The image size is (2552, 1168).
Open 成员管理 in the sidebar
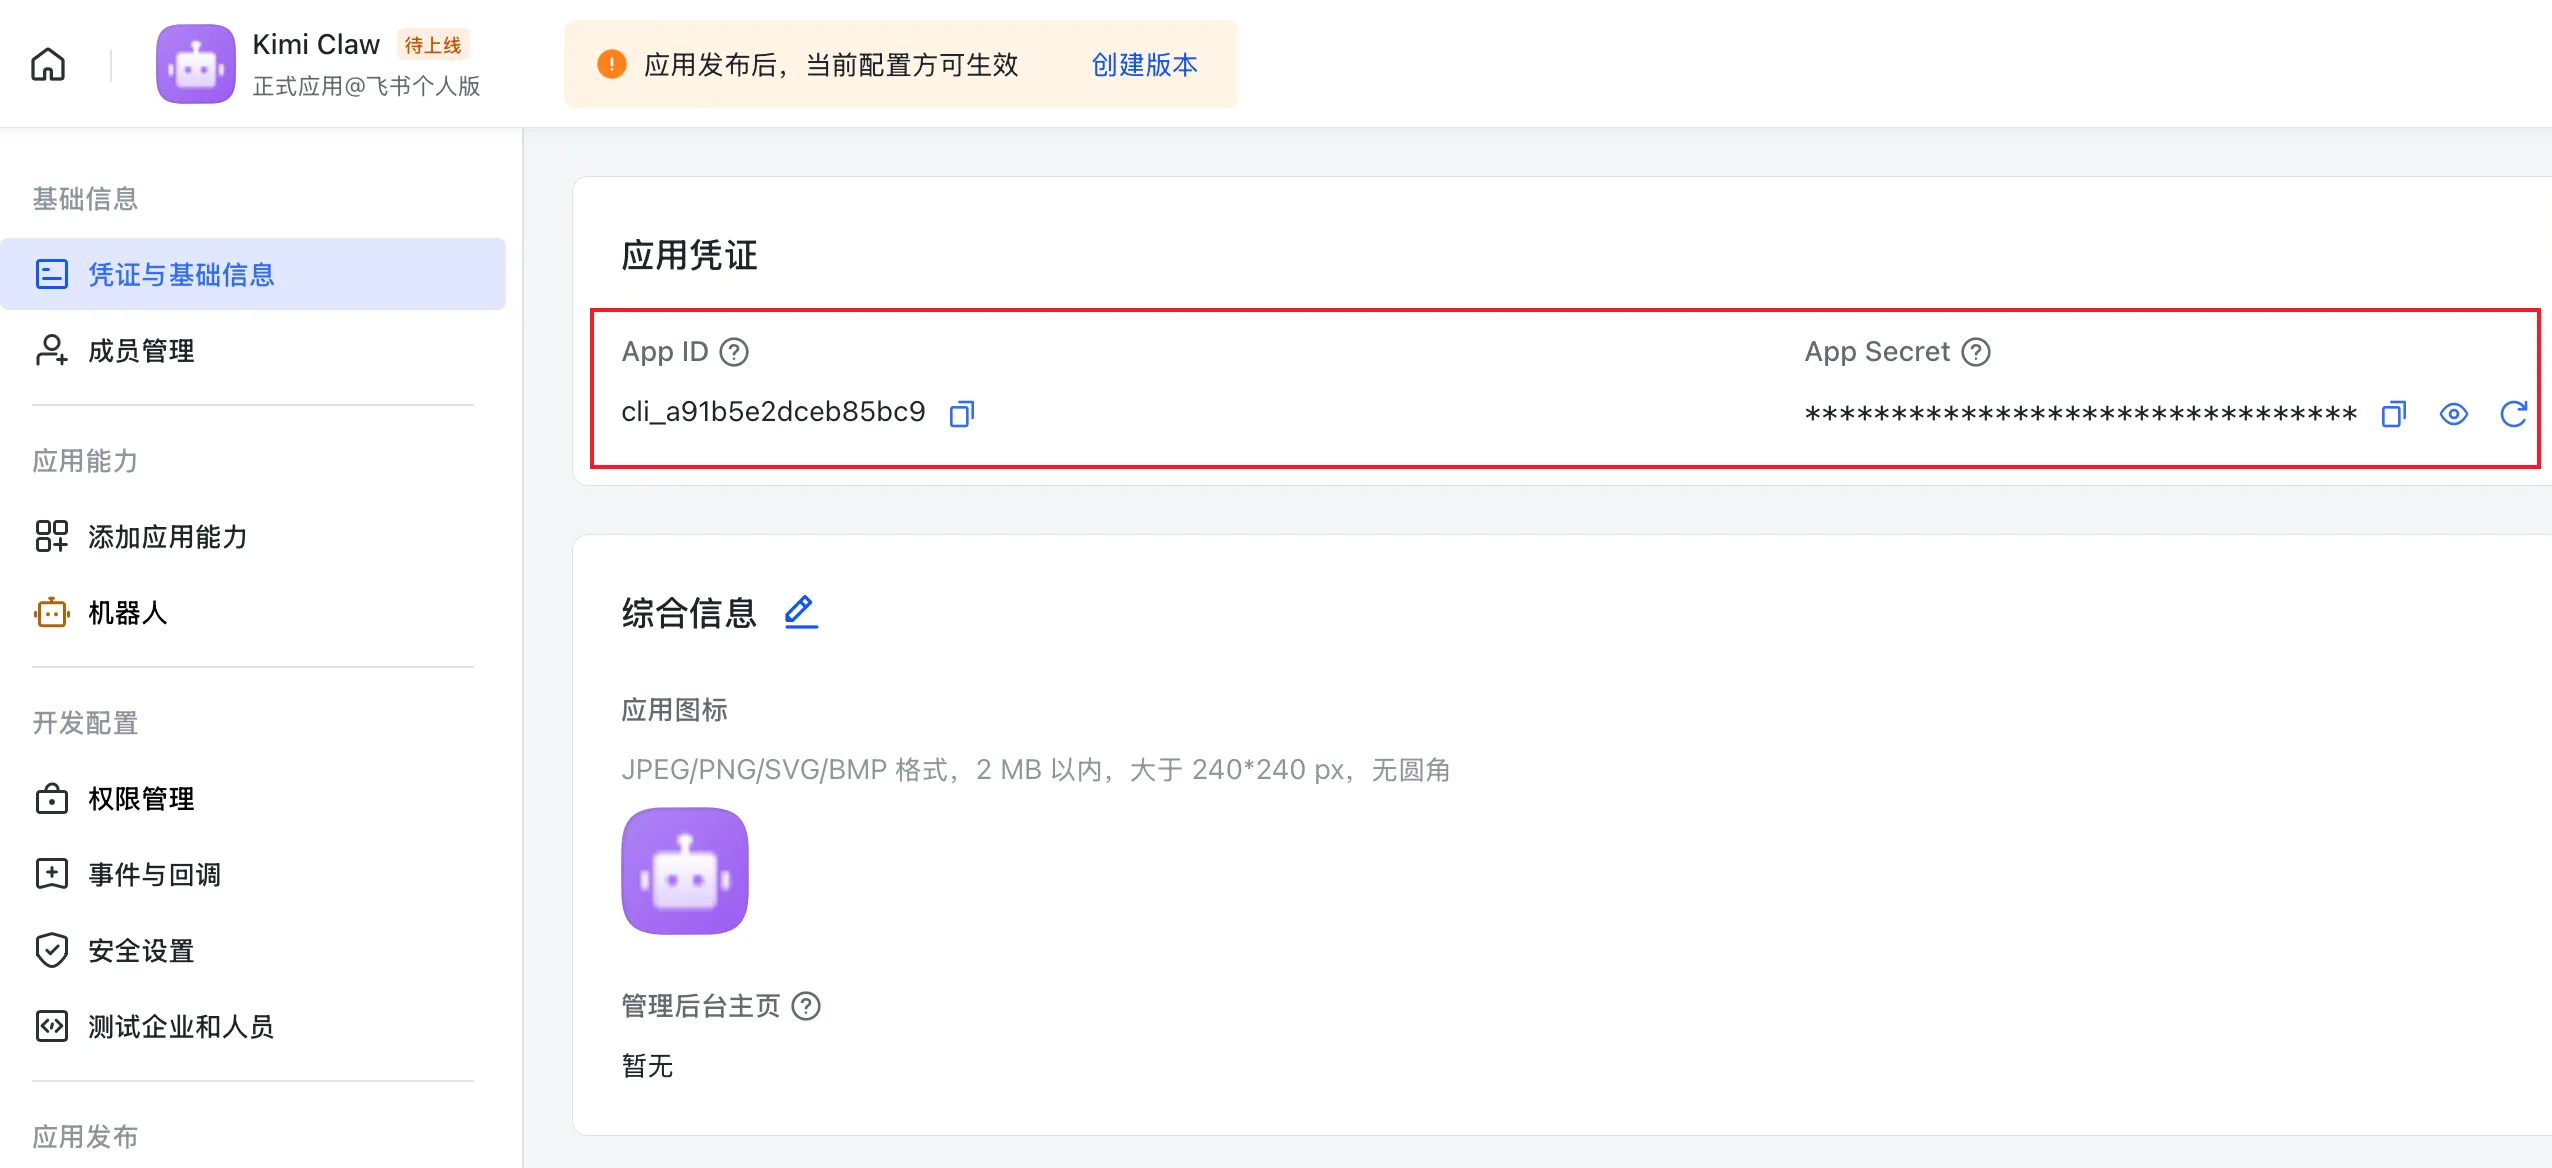point(141,351)
